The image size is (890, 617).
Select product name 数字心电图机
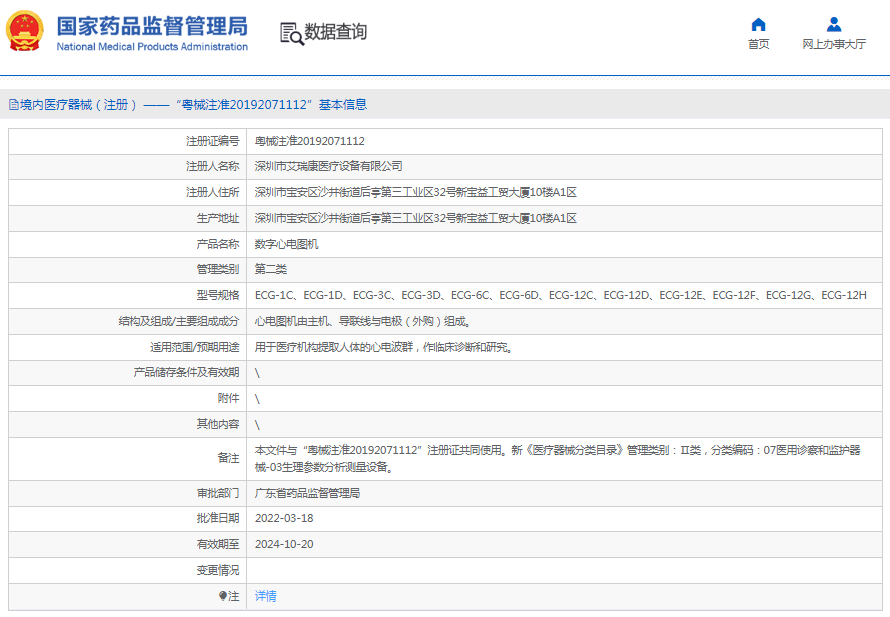(286, 244)
